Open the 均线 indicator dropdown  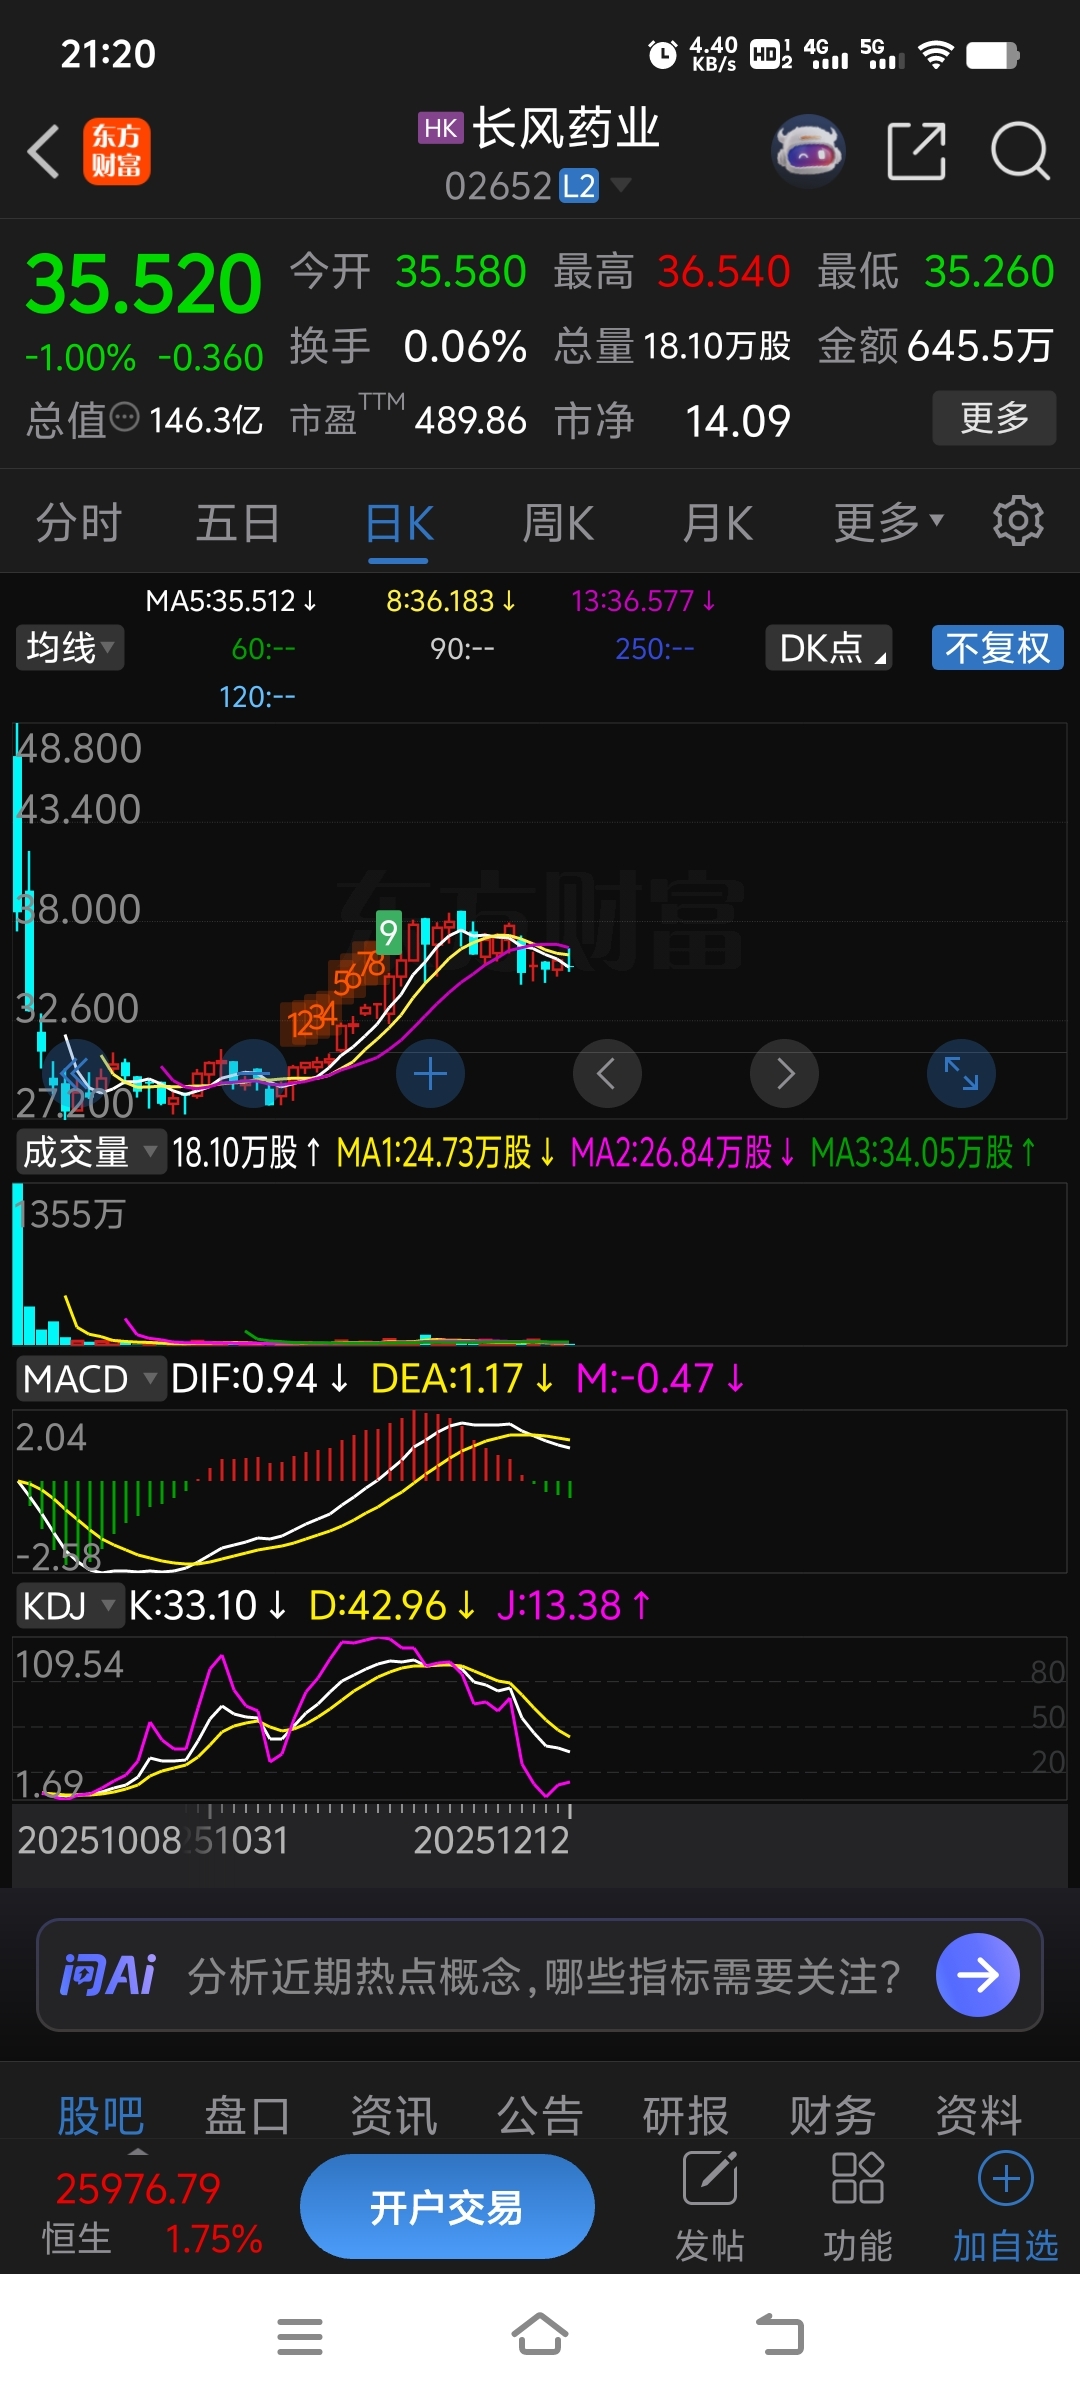click(69, 648)
